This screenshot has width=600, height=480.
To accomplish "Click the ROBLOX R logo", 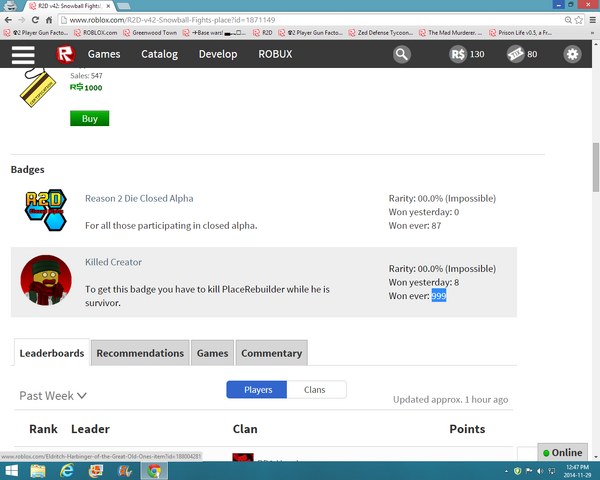I will 65,54.
